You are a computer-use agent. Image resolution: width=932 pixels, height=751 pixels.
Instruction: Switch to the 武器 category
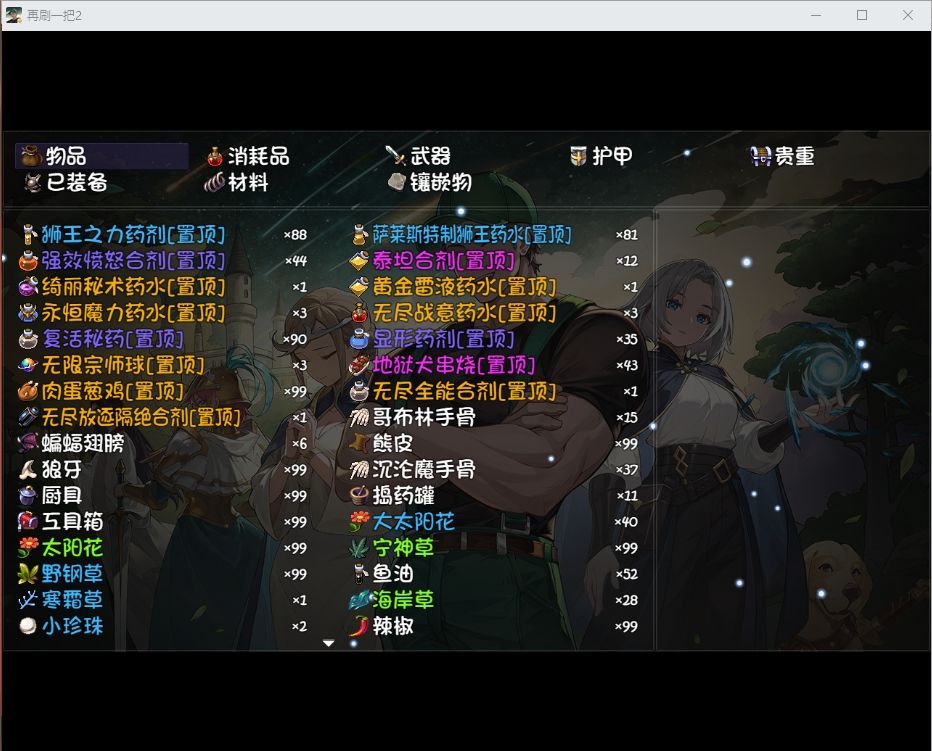tap(418, 156)
